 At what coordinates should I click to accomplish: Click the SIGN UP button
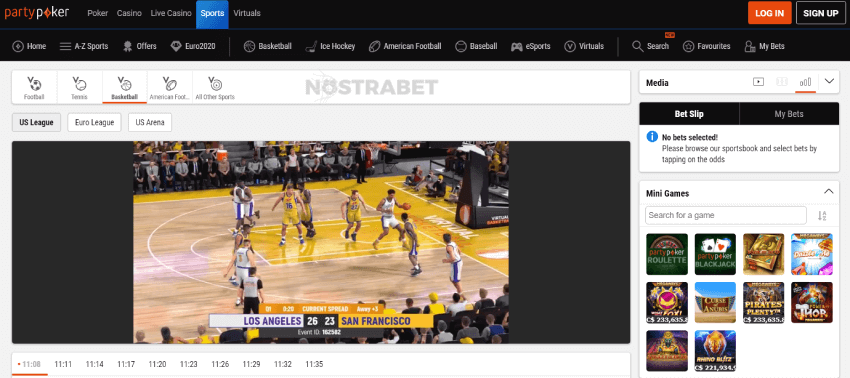pos(821,13)
